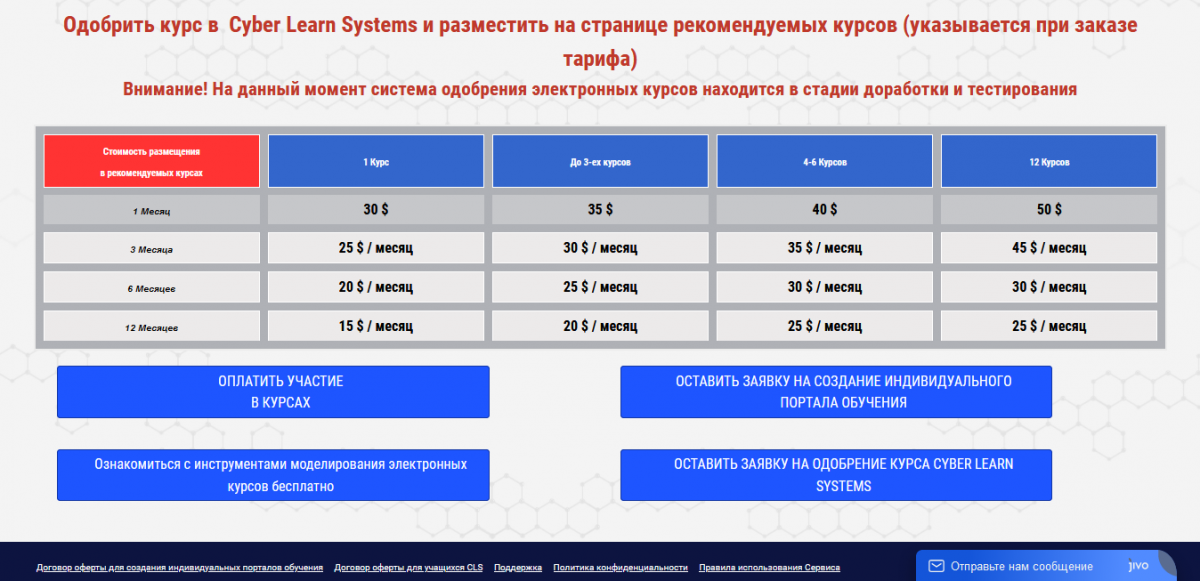Click 25 $ / месяц in the 3 Месяца row
The width and height of the screenshot is (1200, 581).
376,249
